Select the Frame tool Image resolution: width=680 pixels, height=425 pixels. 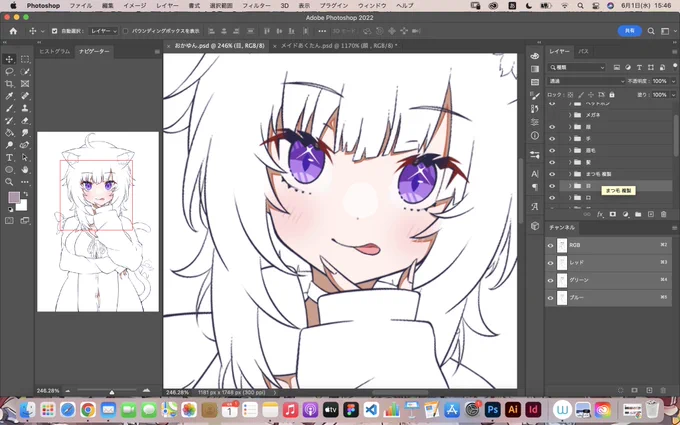click(x=25, y=84)
